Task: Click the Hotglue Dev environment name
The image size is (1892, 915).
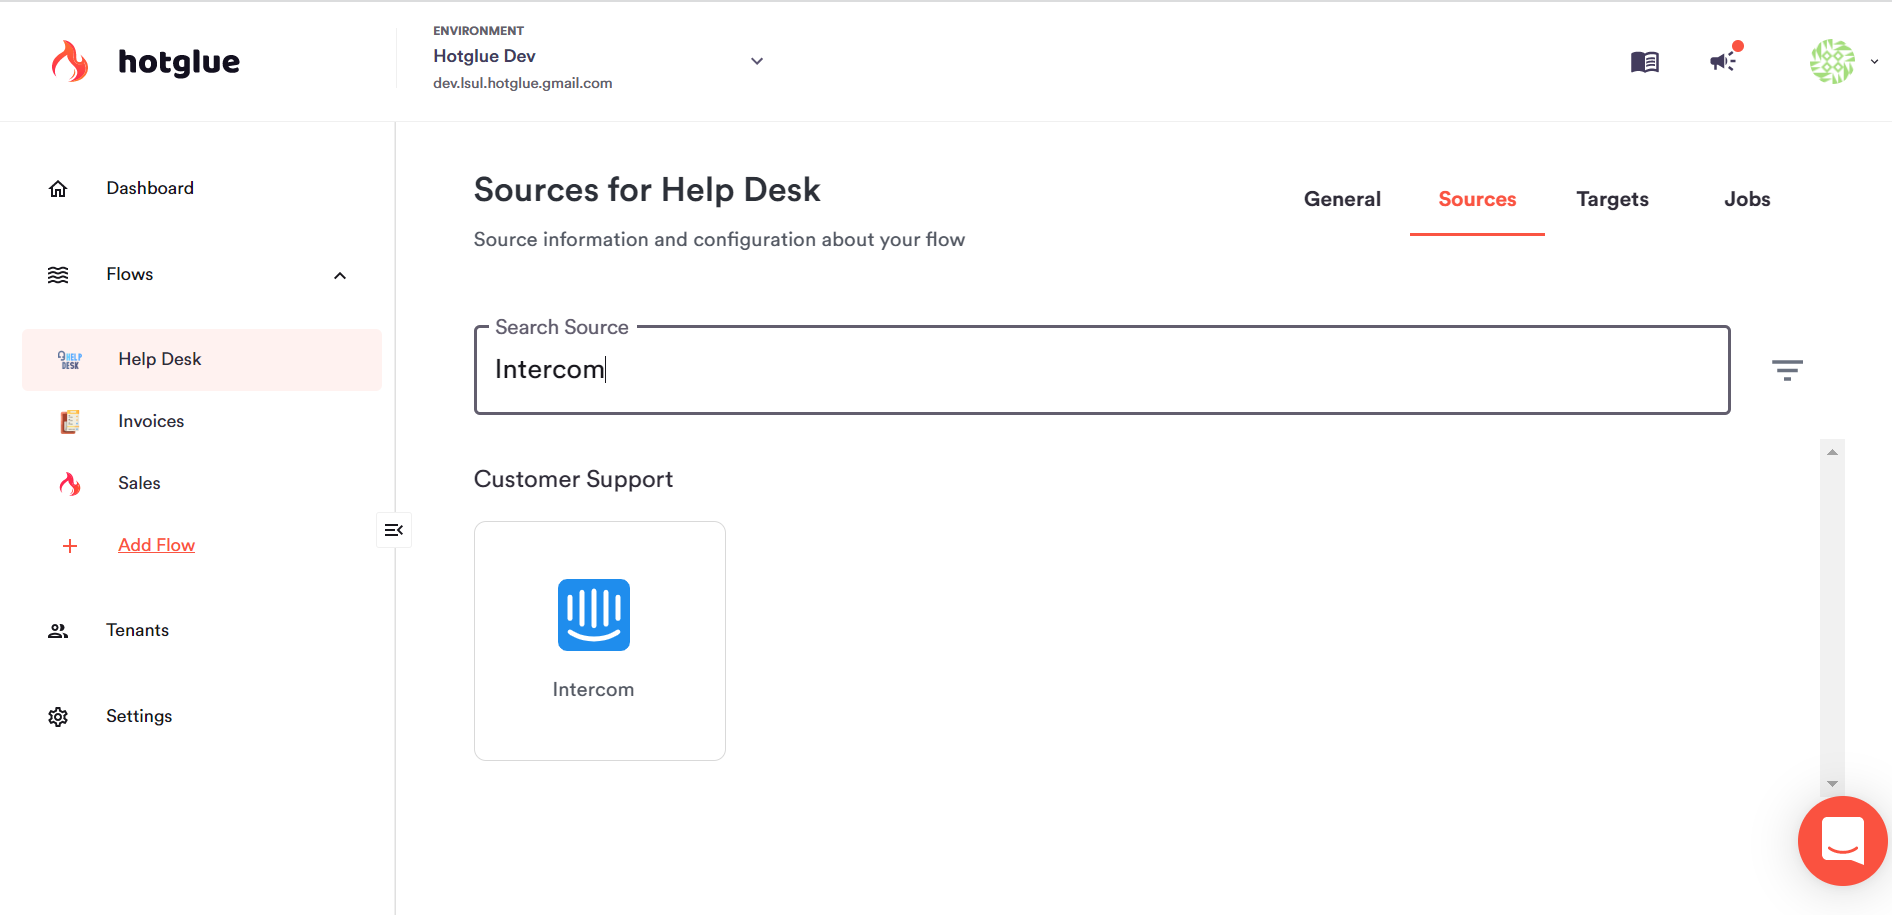Action: point(484,56)
